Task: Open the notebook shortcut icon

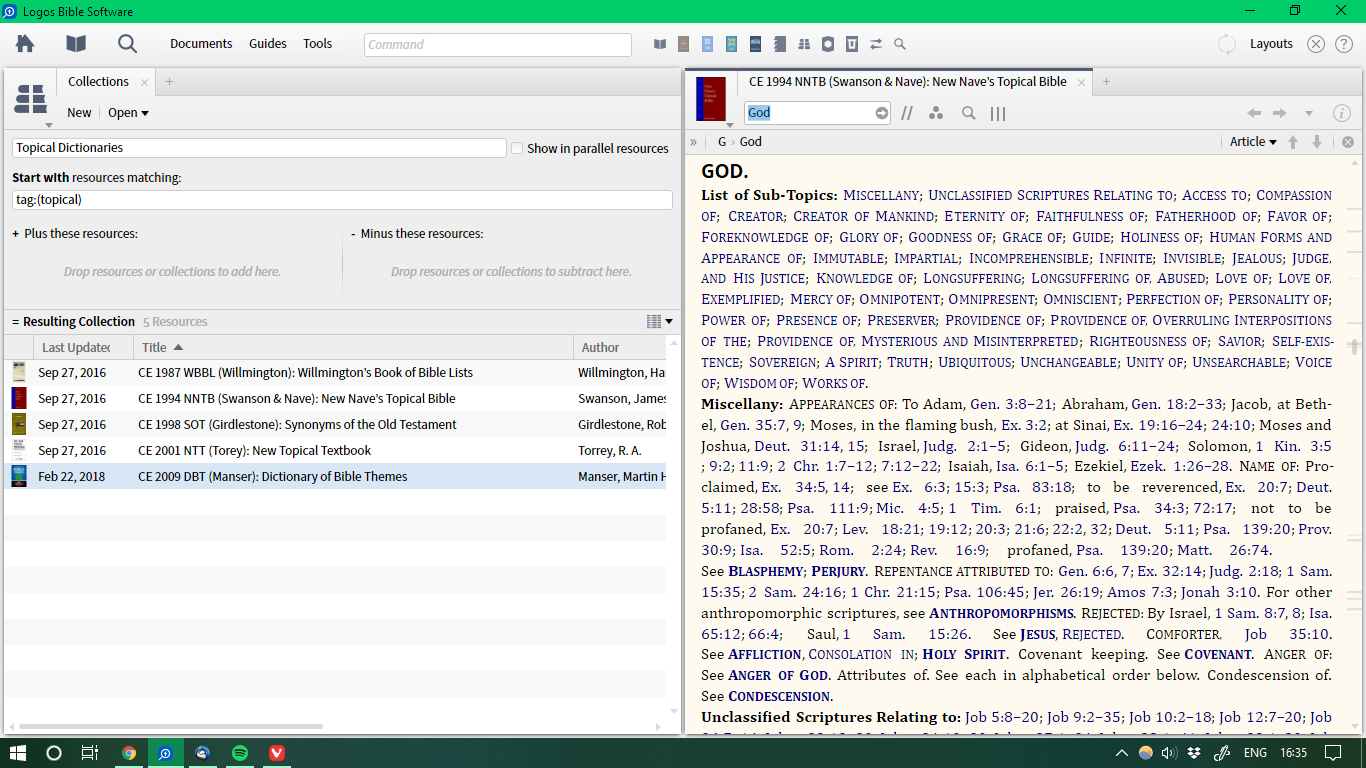Action: (781, 44)
